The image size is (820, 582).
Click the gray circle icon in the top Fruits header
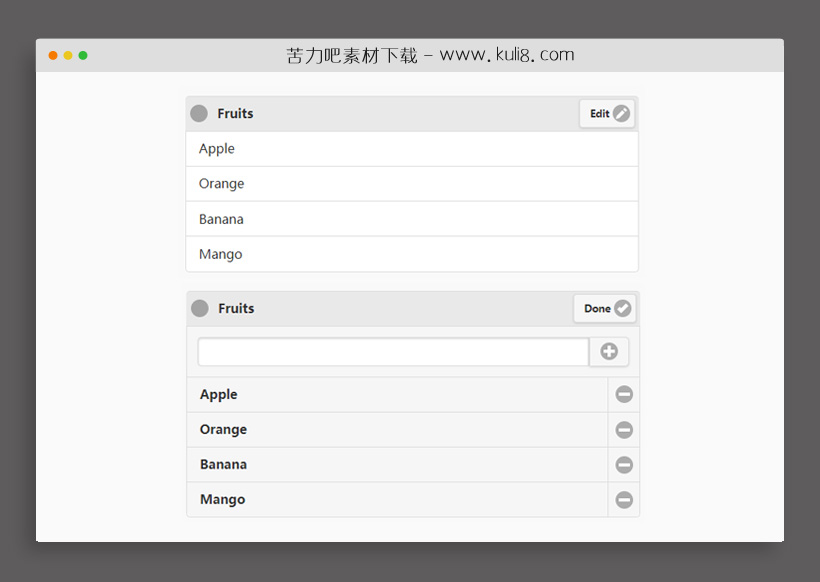[x=199, y=113]
